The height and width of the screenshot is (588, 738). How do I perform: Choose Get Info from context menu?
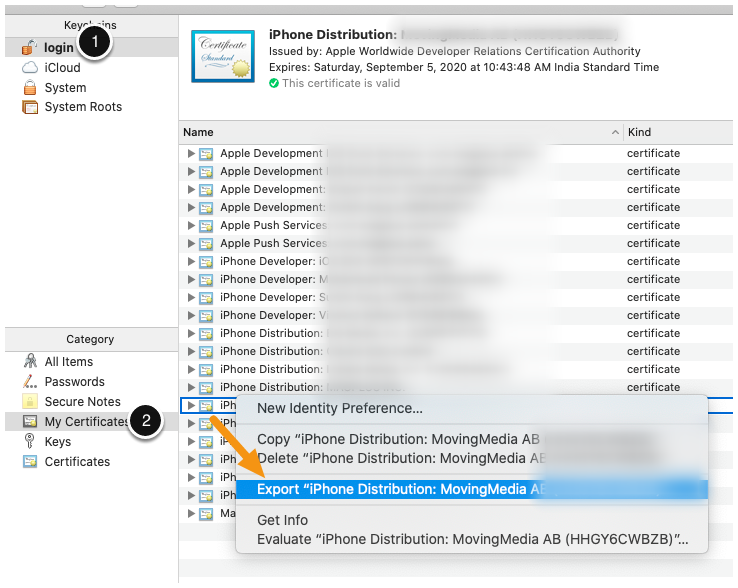click(472, 520)
